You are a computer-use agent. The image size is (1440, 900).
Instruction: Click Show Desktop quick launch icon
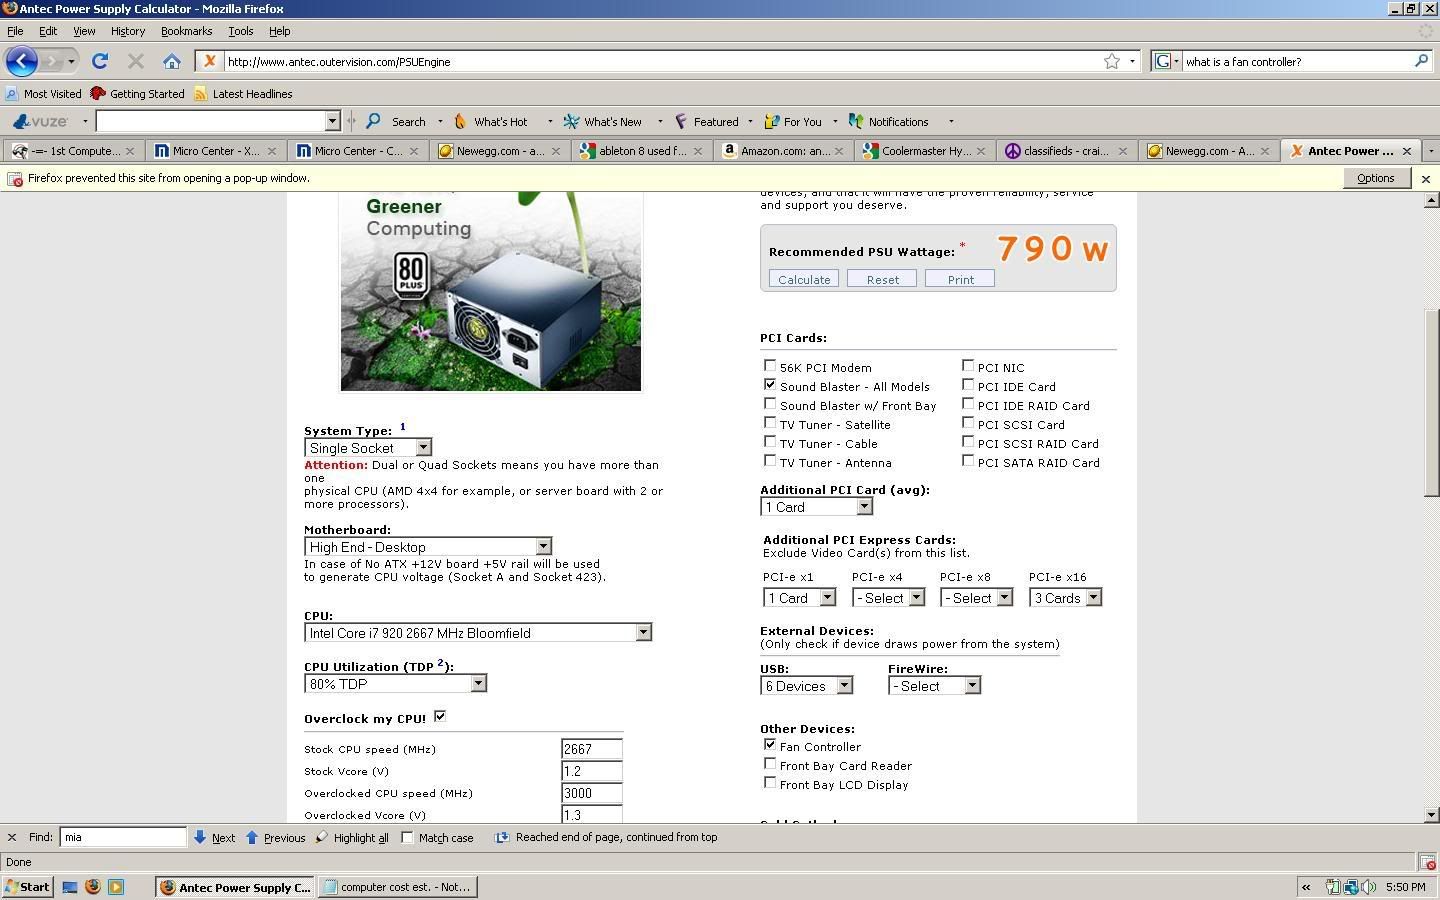click(x=70, y=886)
